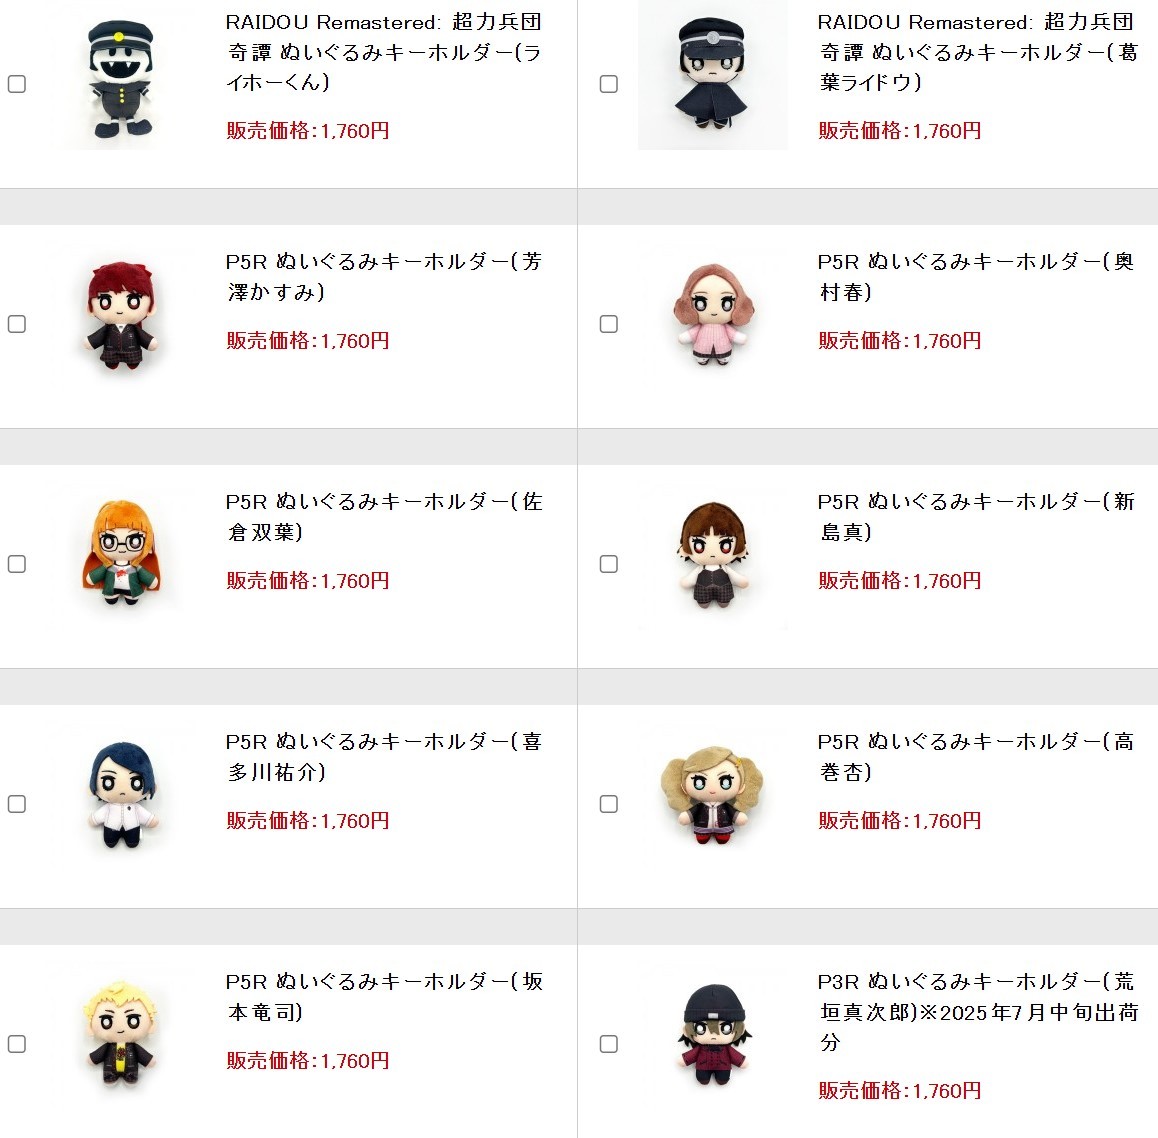The height and width of the screenshot is (1138, 1158).
Task: Open the blonde twin-tail 高巻杏 plush image
Action: 713,795
